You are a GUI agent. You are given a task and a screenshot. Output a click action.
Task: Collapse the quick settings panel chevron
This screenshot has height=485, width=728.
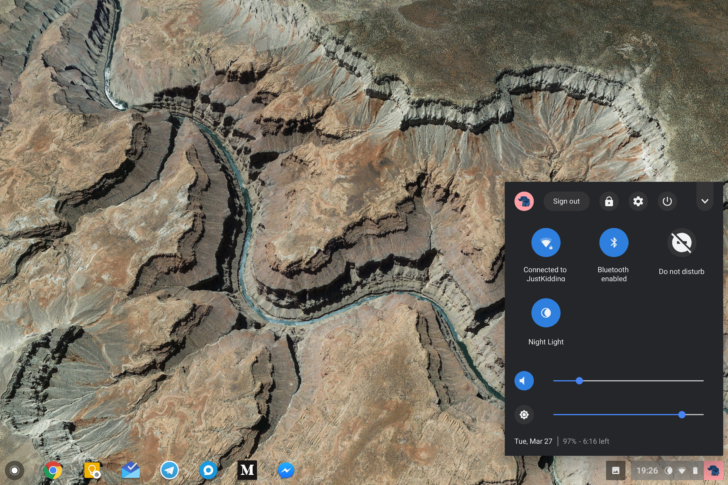tap(704, 201)
